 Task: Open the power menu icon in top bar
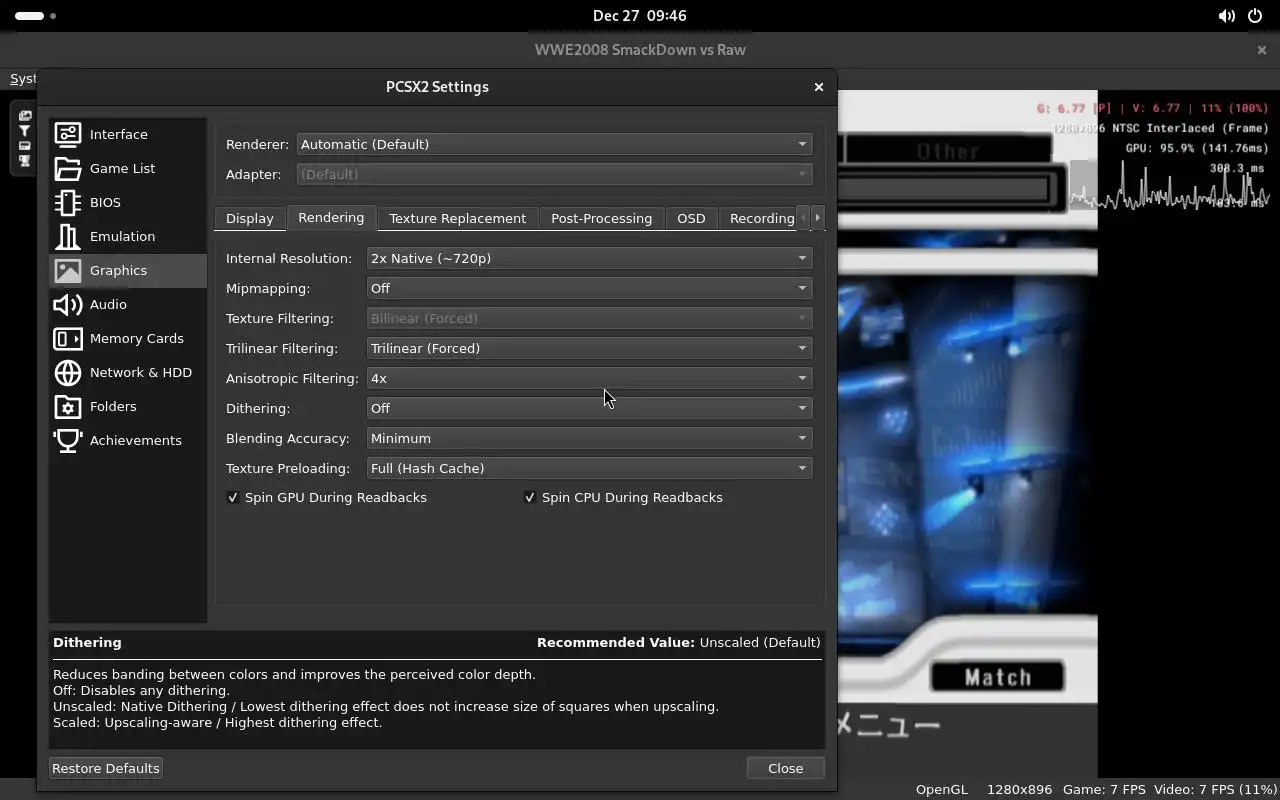tap(1255, 16)
